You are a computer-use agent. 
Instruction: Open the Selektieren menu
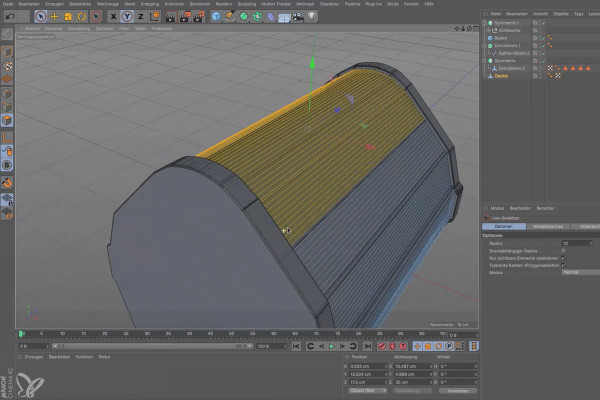80,4
